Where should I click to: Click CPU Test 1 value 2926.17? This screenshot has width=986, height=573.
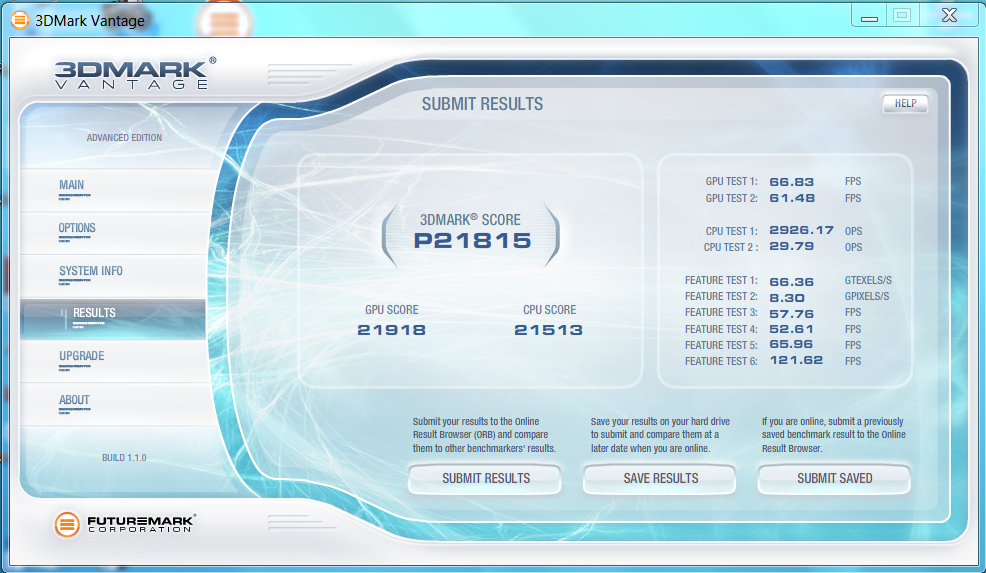(x=802, y=230)
